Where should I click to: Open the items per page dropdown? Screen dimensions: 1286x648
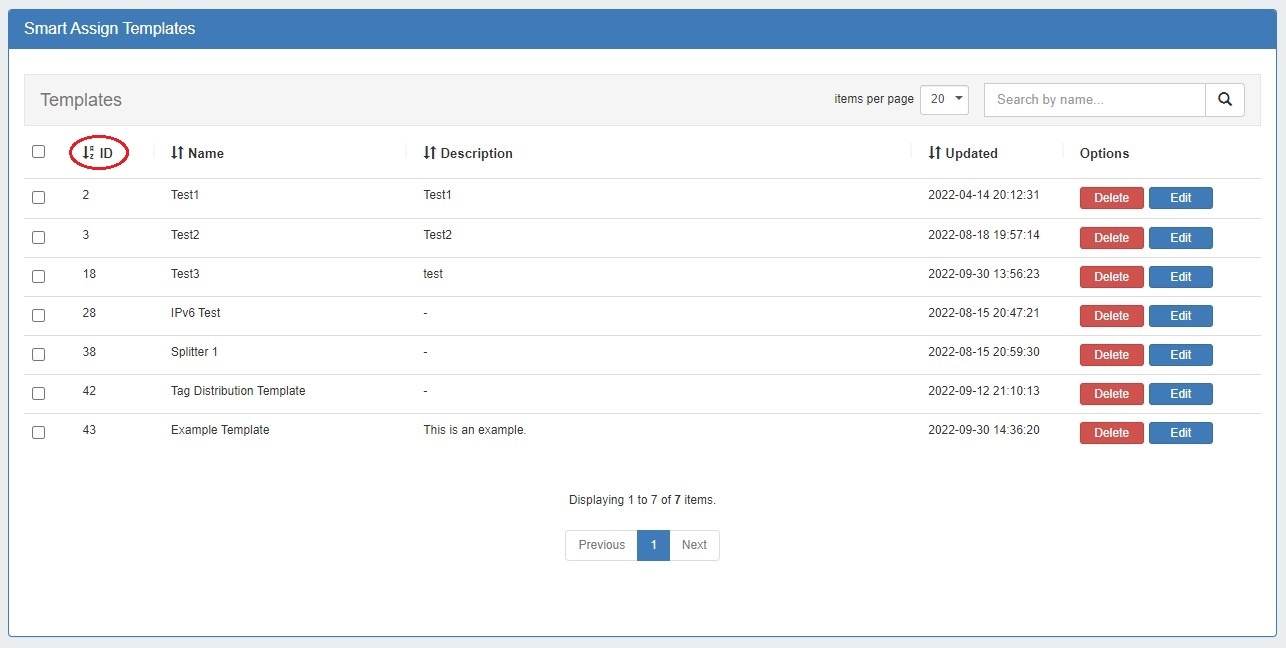[x=944, y=100]
